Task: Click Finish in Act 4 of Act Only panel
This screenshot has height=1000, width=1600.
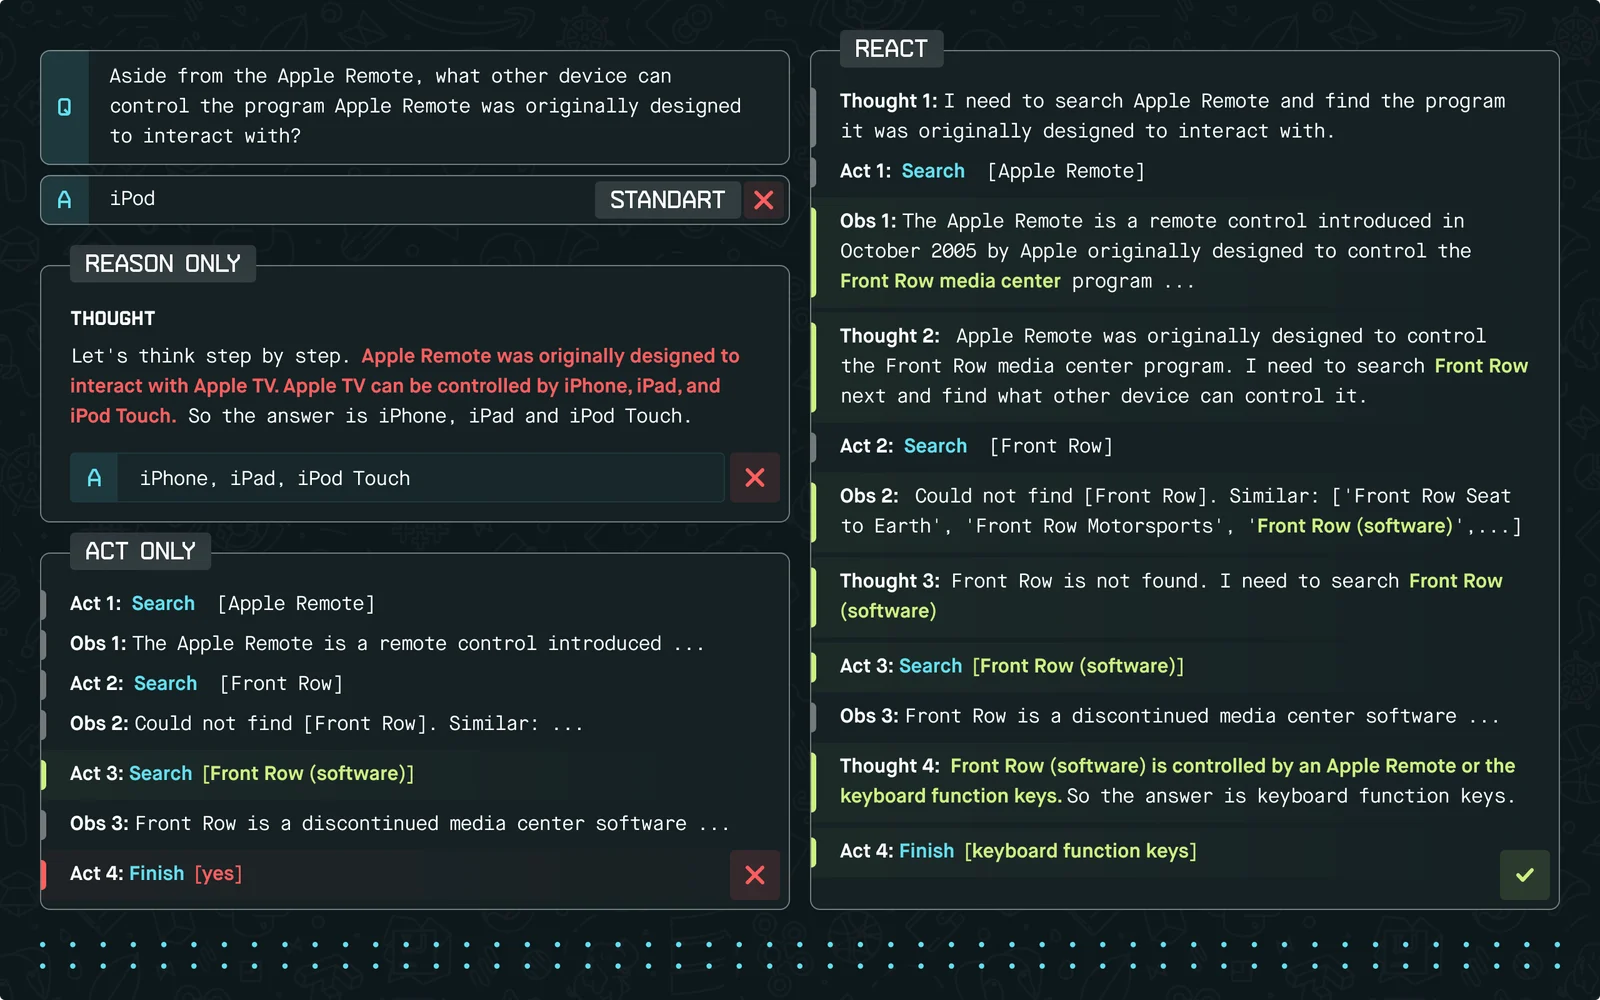Action: 157,873
